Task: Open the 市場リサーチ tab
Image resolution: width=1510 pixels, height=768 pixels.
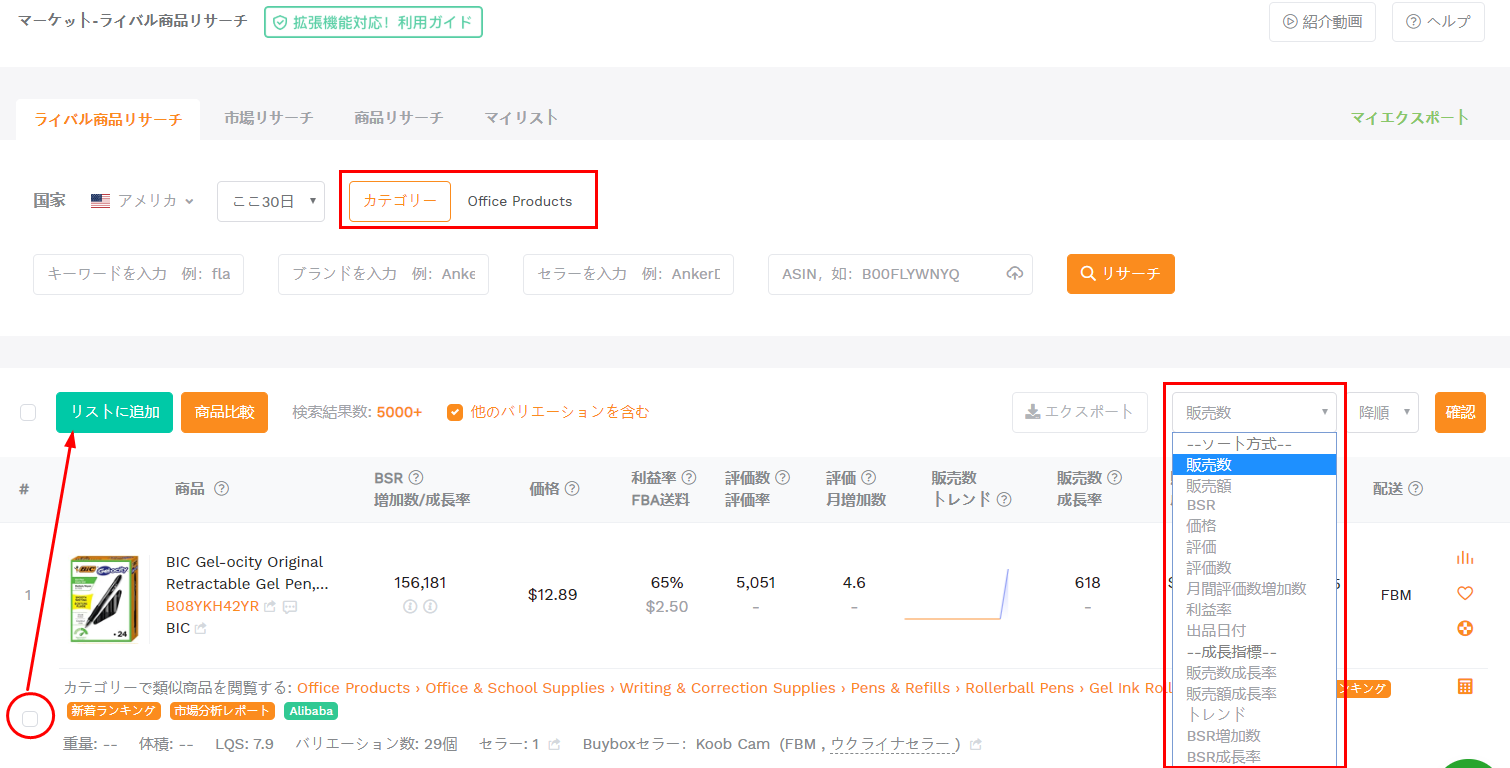Action: pos(268,118)
